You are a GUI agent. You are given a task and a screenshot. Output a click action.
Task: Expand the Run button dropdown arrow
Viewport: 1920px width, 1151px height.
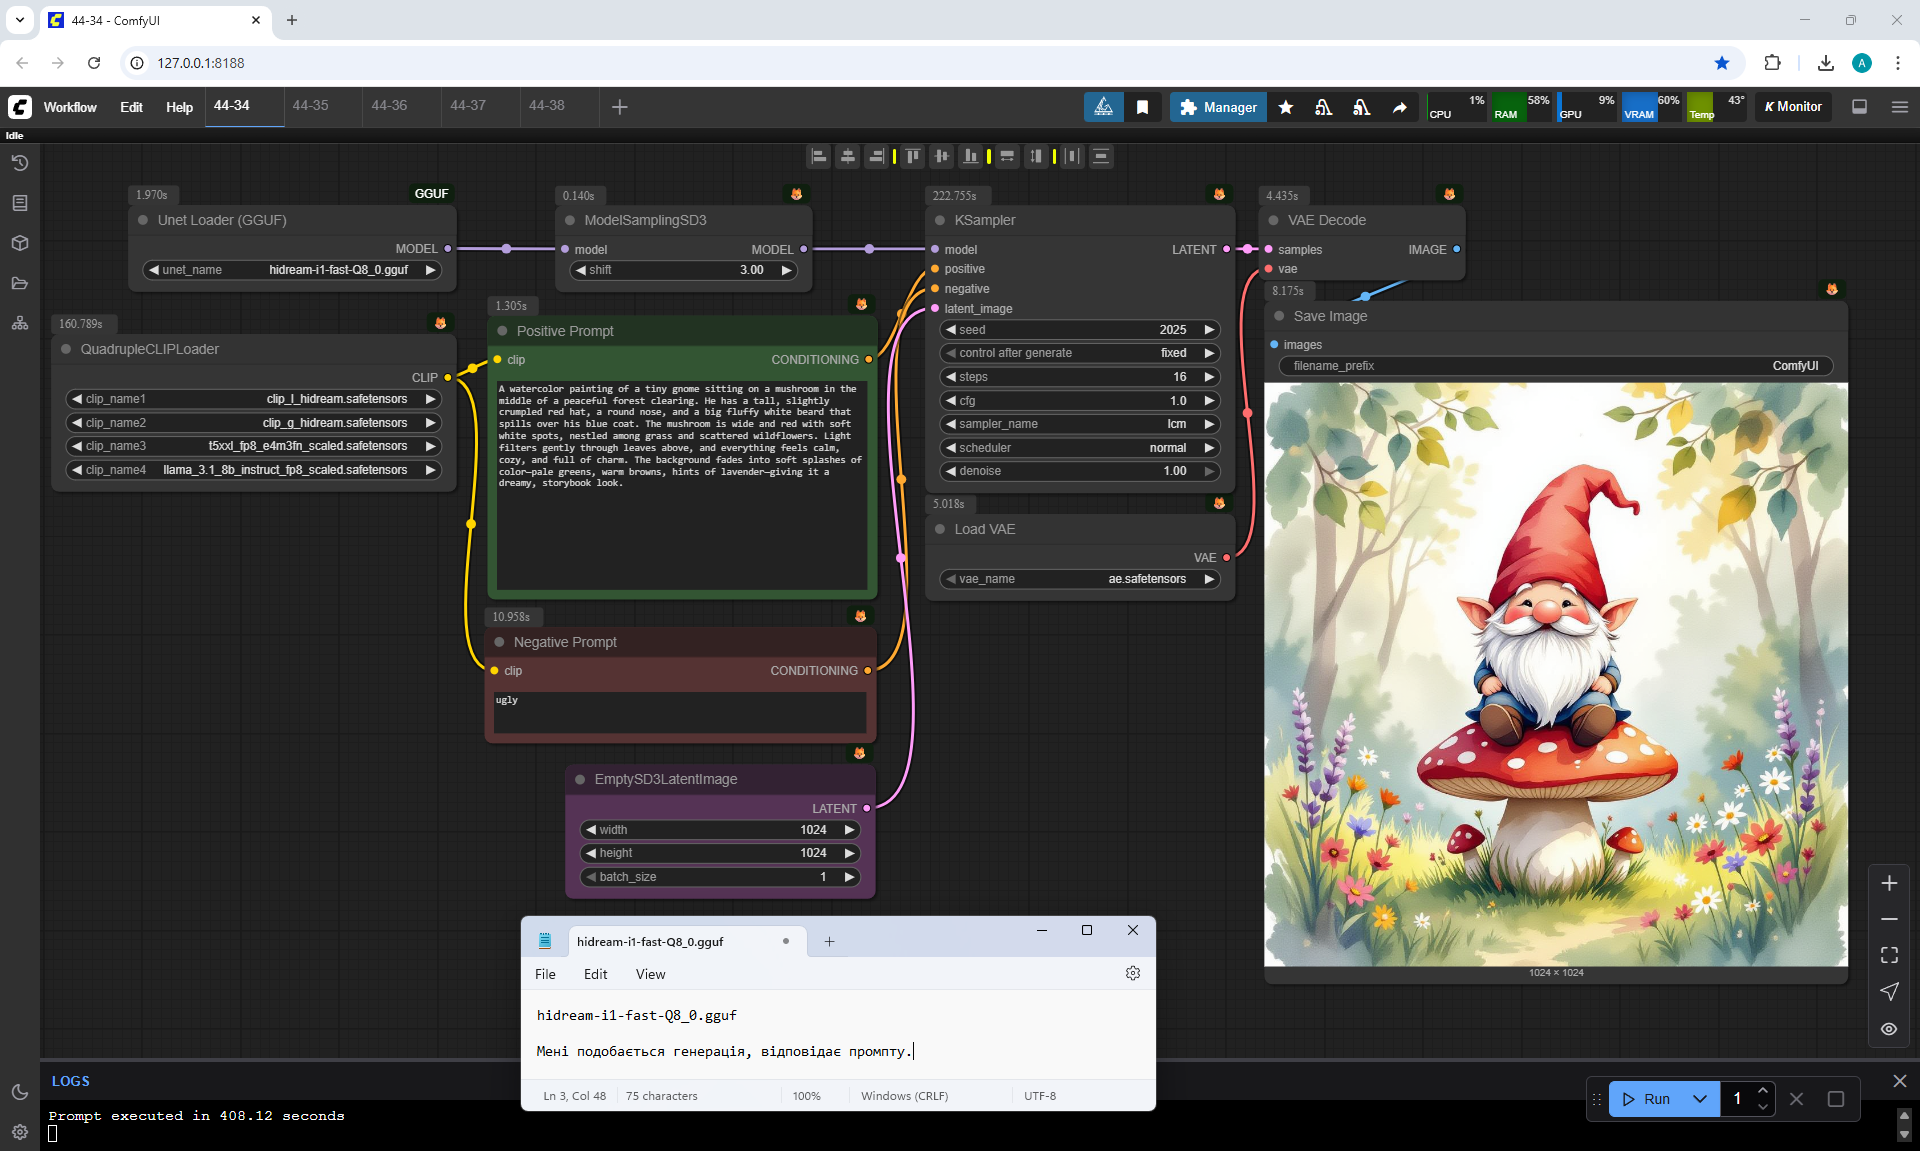click(x=1700, y=1098)
